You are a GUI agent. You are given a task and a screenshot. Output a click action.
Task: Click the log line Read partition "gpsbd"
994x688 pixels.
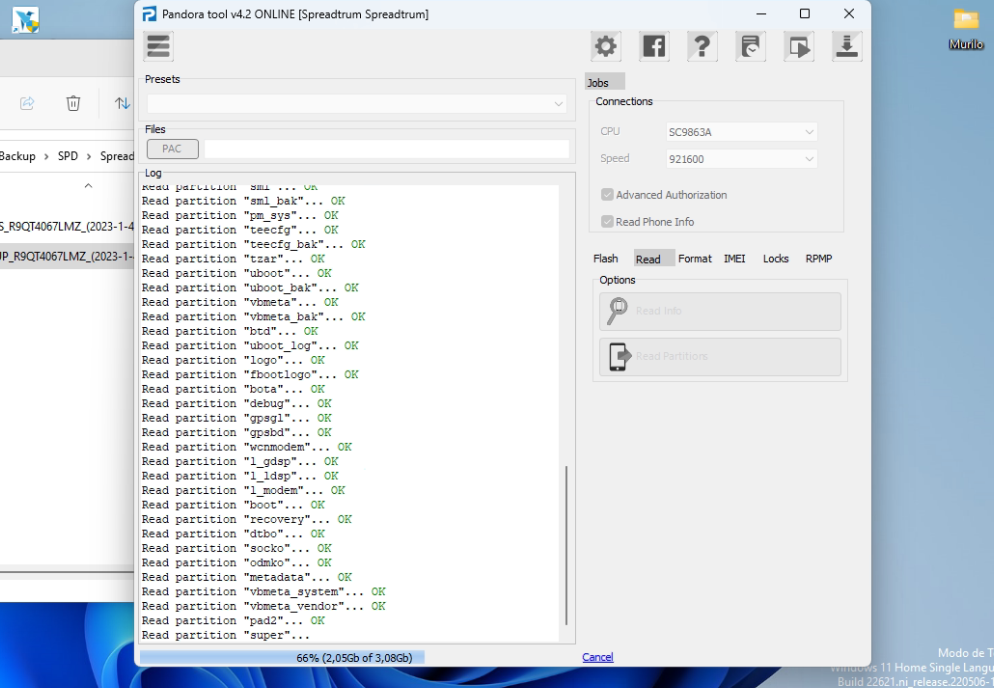pos(236,432)
